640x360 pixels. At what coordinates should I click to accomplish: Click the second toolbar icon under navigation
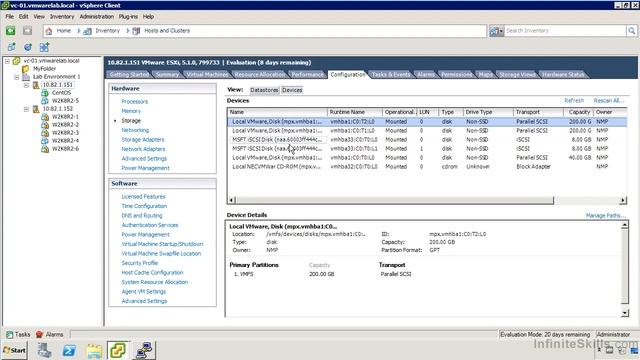28,47
